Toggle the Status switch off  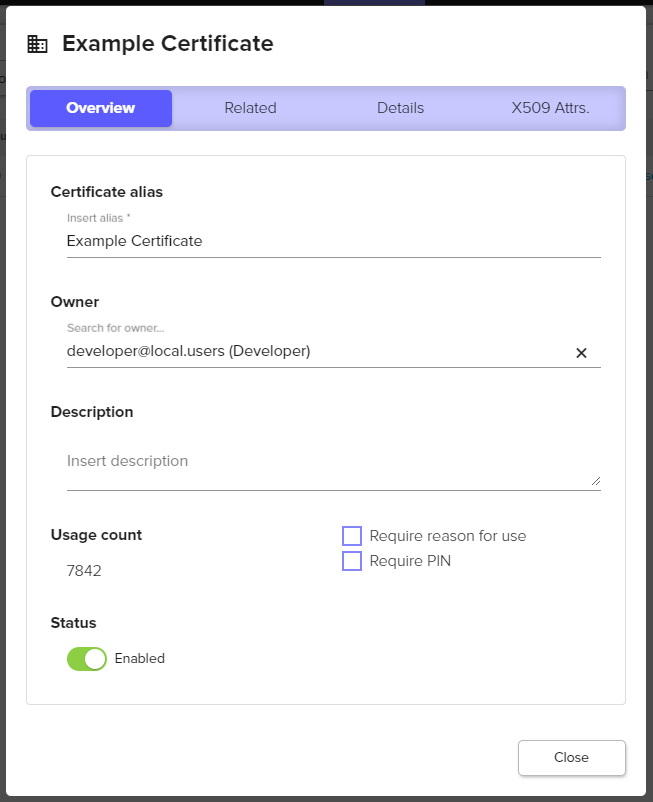[x=87, y=658]
